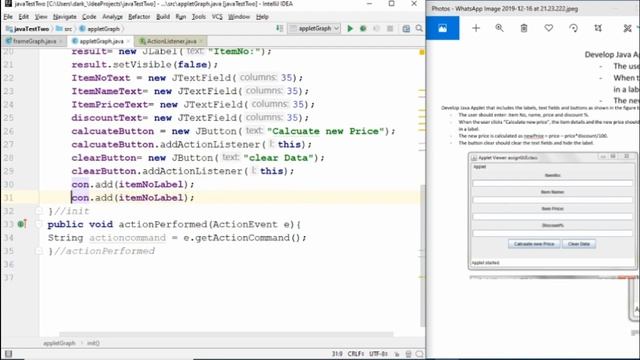This screenshot has width=640, height=360.
Task: Click appletGraph in bottom editor breadcrumb
Action: tap(59, 343)
